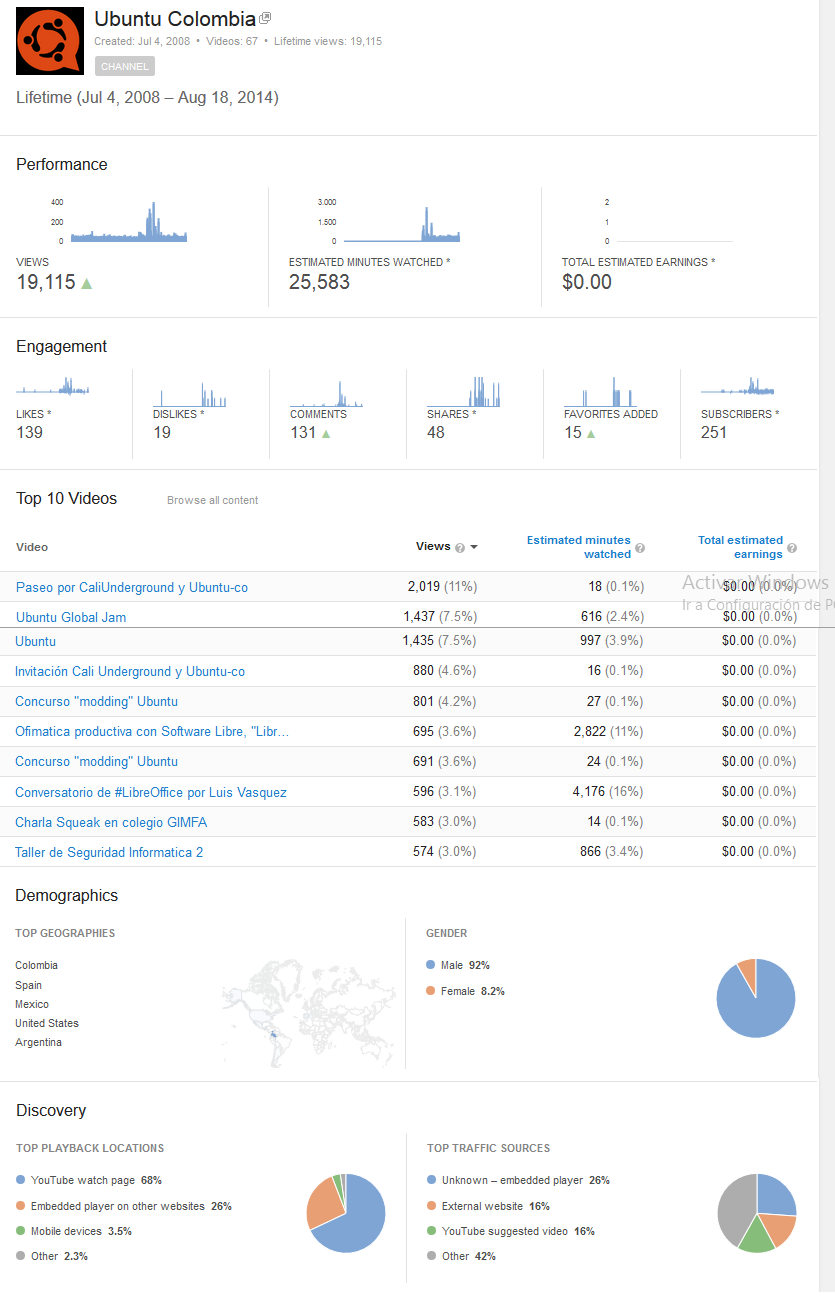Click the SHARES count 48
Viewport: 835px width, 1297px height.
point(436,432)
